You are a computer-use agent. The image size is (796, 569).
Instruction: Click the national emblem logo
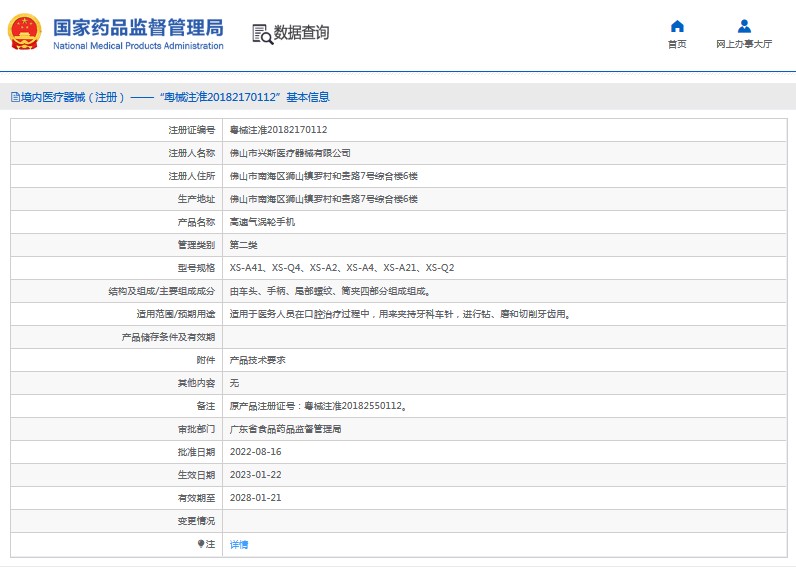(x=25, y=33)
